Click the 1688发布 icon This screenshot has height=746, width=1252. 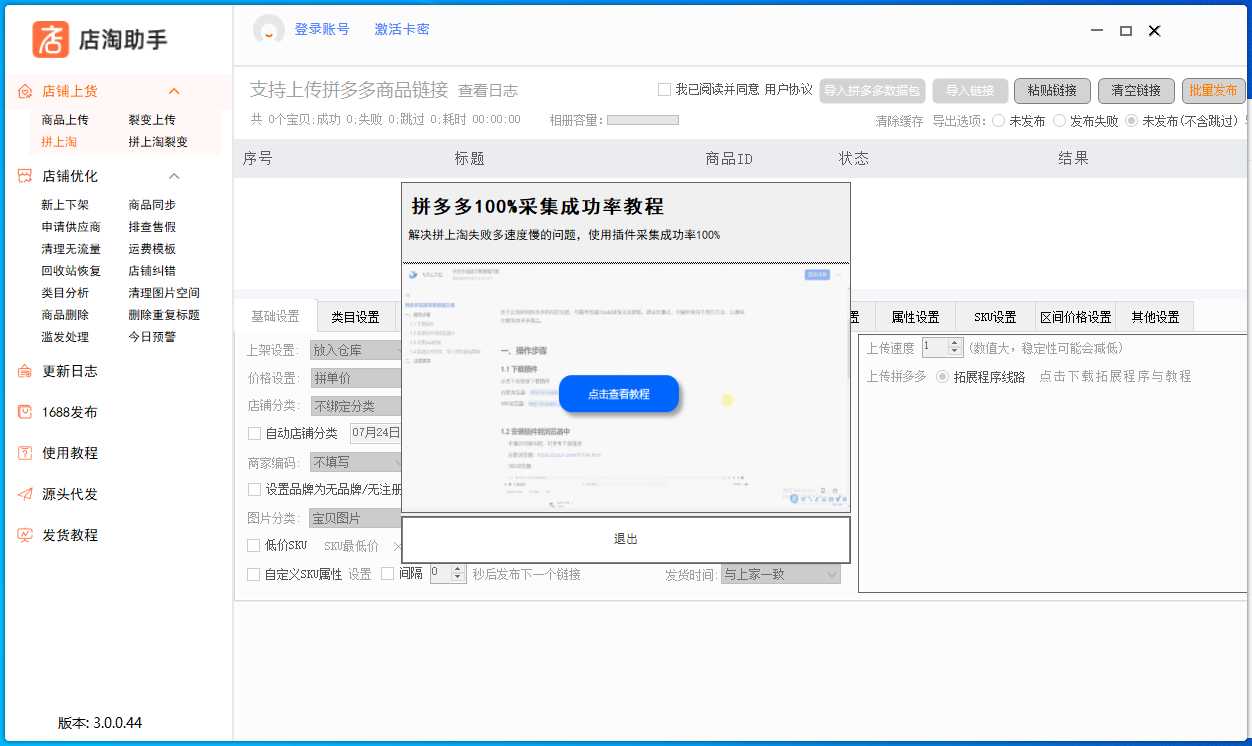pyautogui.click(x=25, y=412)
